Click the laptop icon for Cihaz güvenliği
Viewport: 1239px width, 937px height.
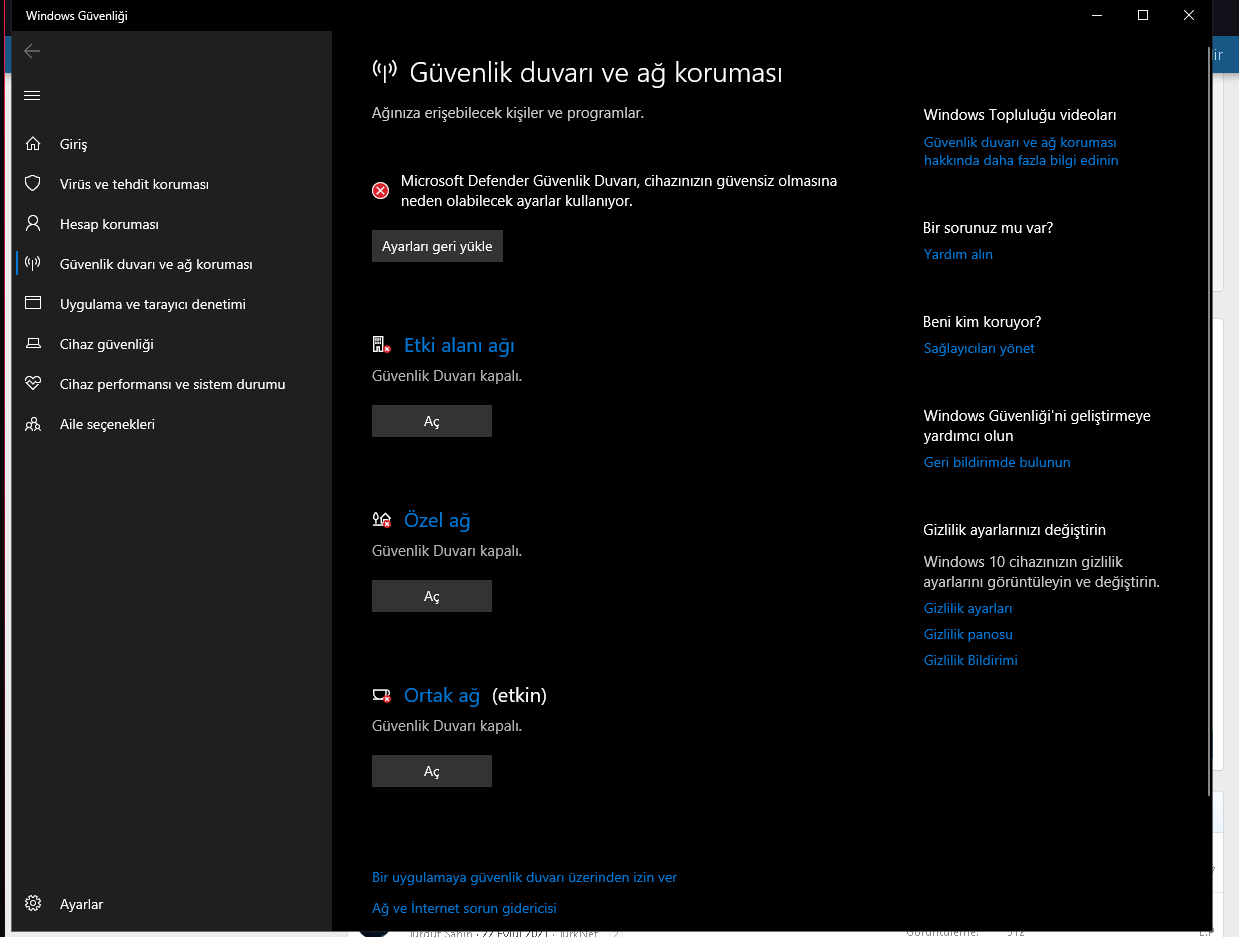point(33,344)
